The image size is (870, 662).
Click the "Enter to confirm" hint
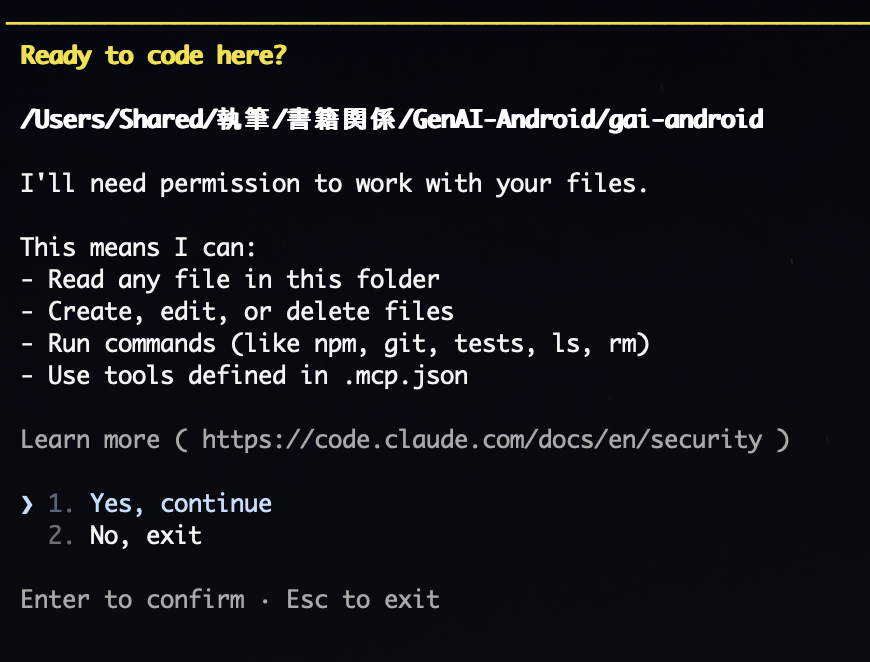[x=132, y=599]
